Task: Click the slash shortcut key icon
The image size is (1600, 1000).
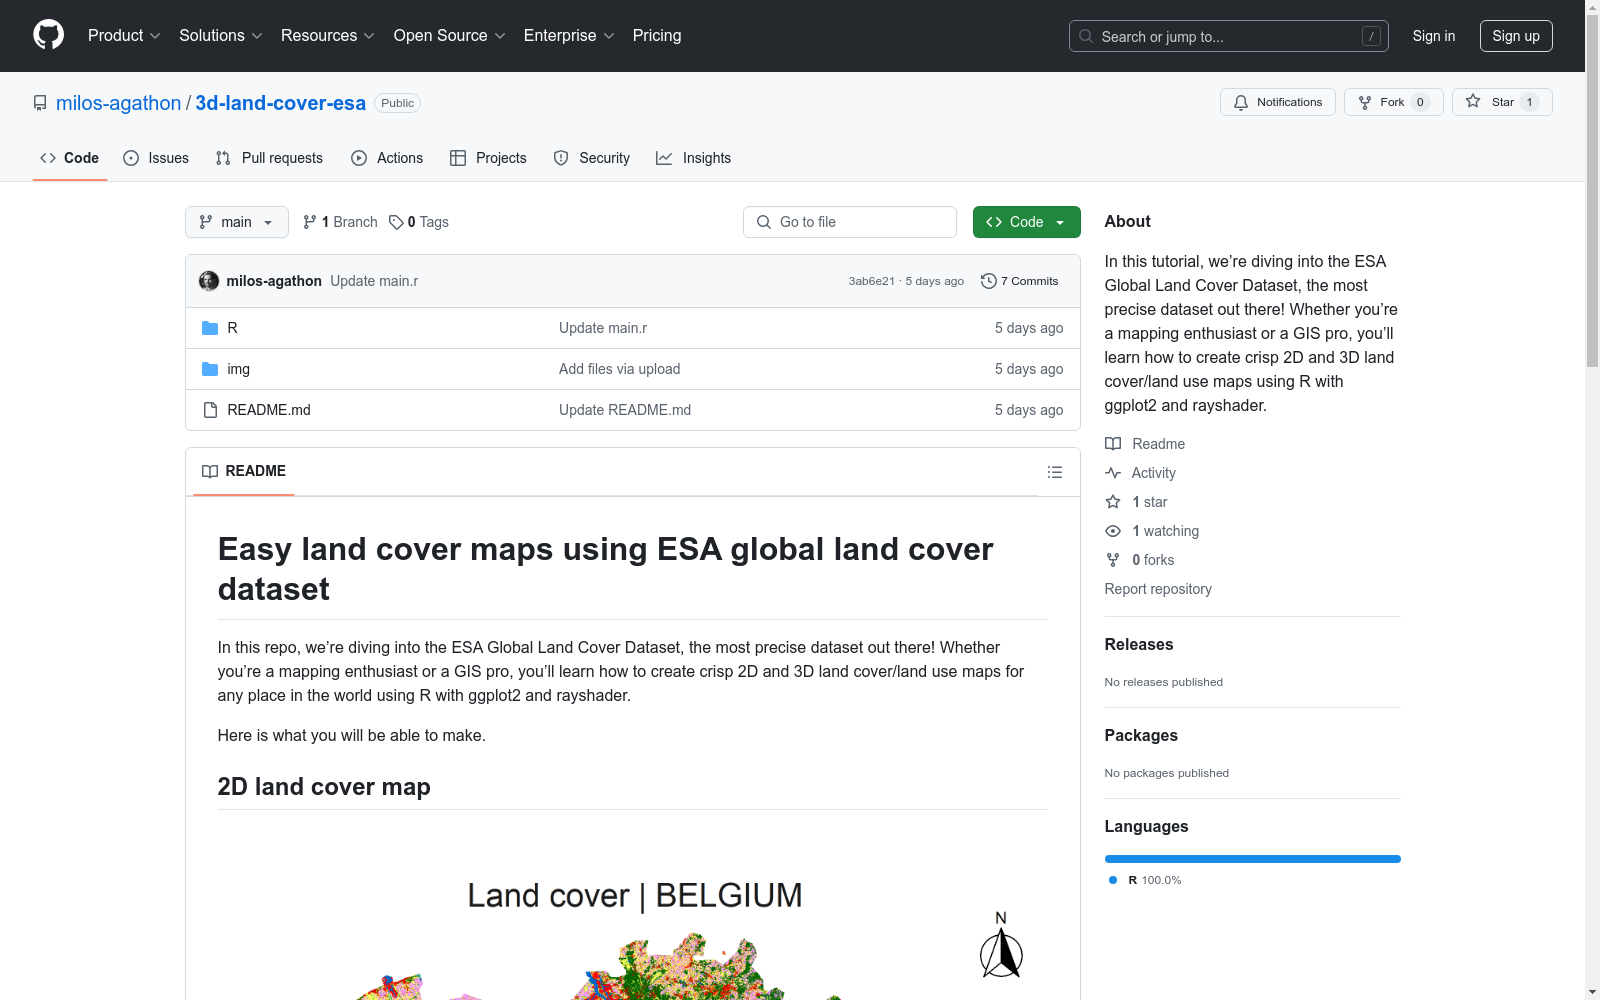Action: tap(1372, 36)
